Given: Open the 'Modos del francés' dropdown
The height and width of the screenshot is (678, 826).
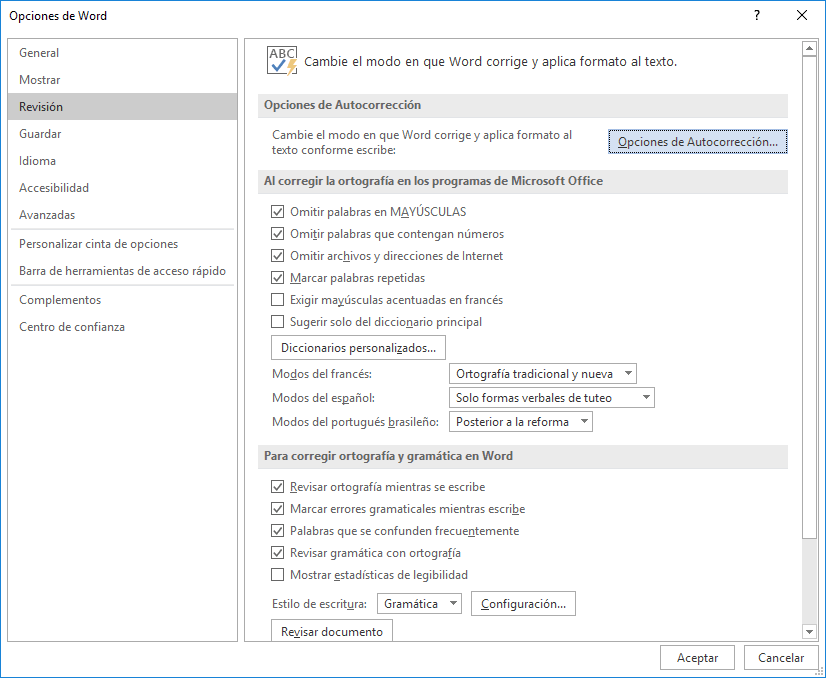Looking at the screenshot, I should pyautogui.click(x=543, y=374).
